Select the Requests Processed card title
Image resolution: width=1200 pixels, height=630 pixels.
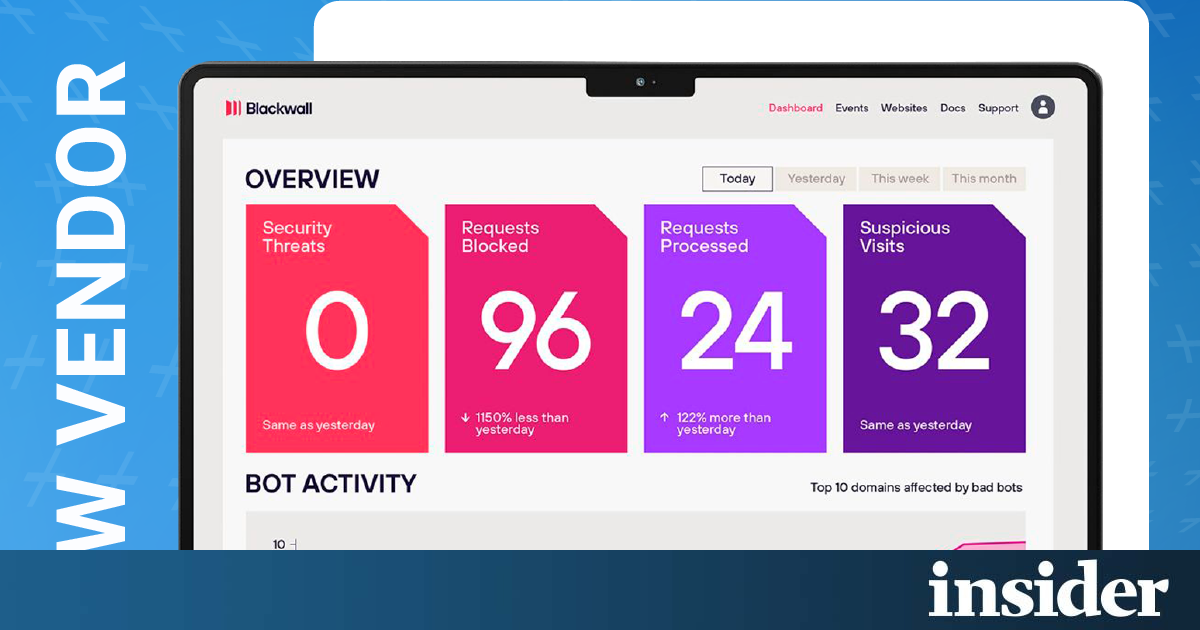[x=704, y=237]
